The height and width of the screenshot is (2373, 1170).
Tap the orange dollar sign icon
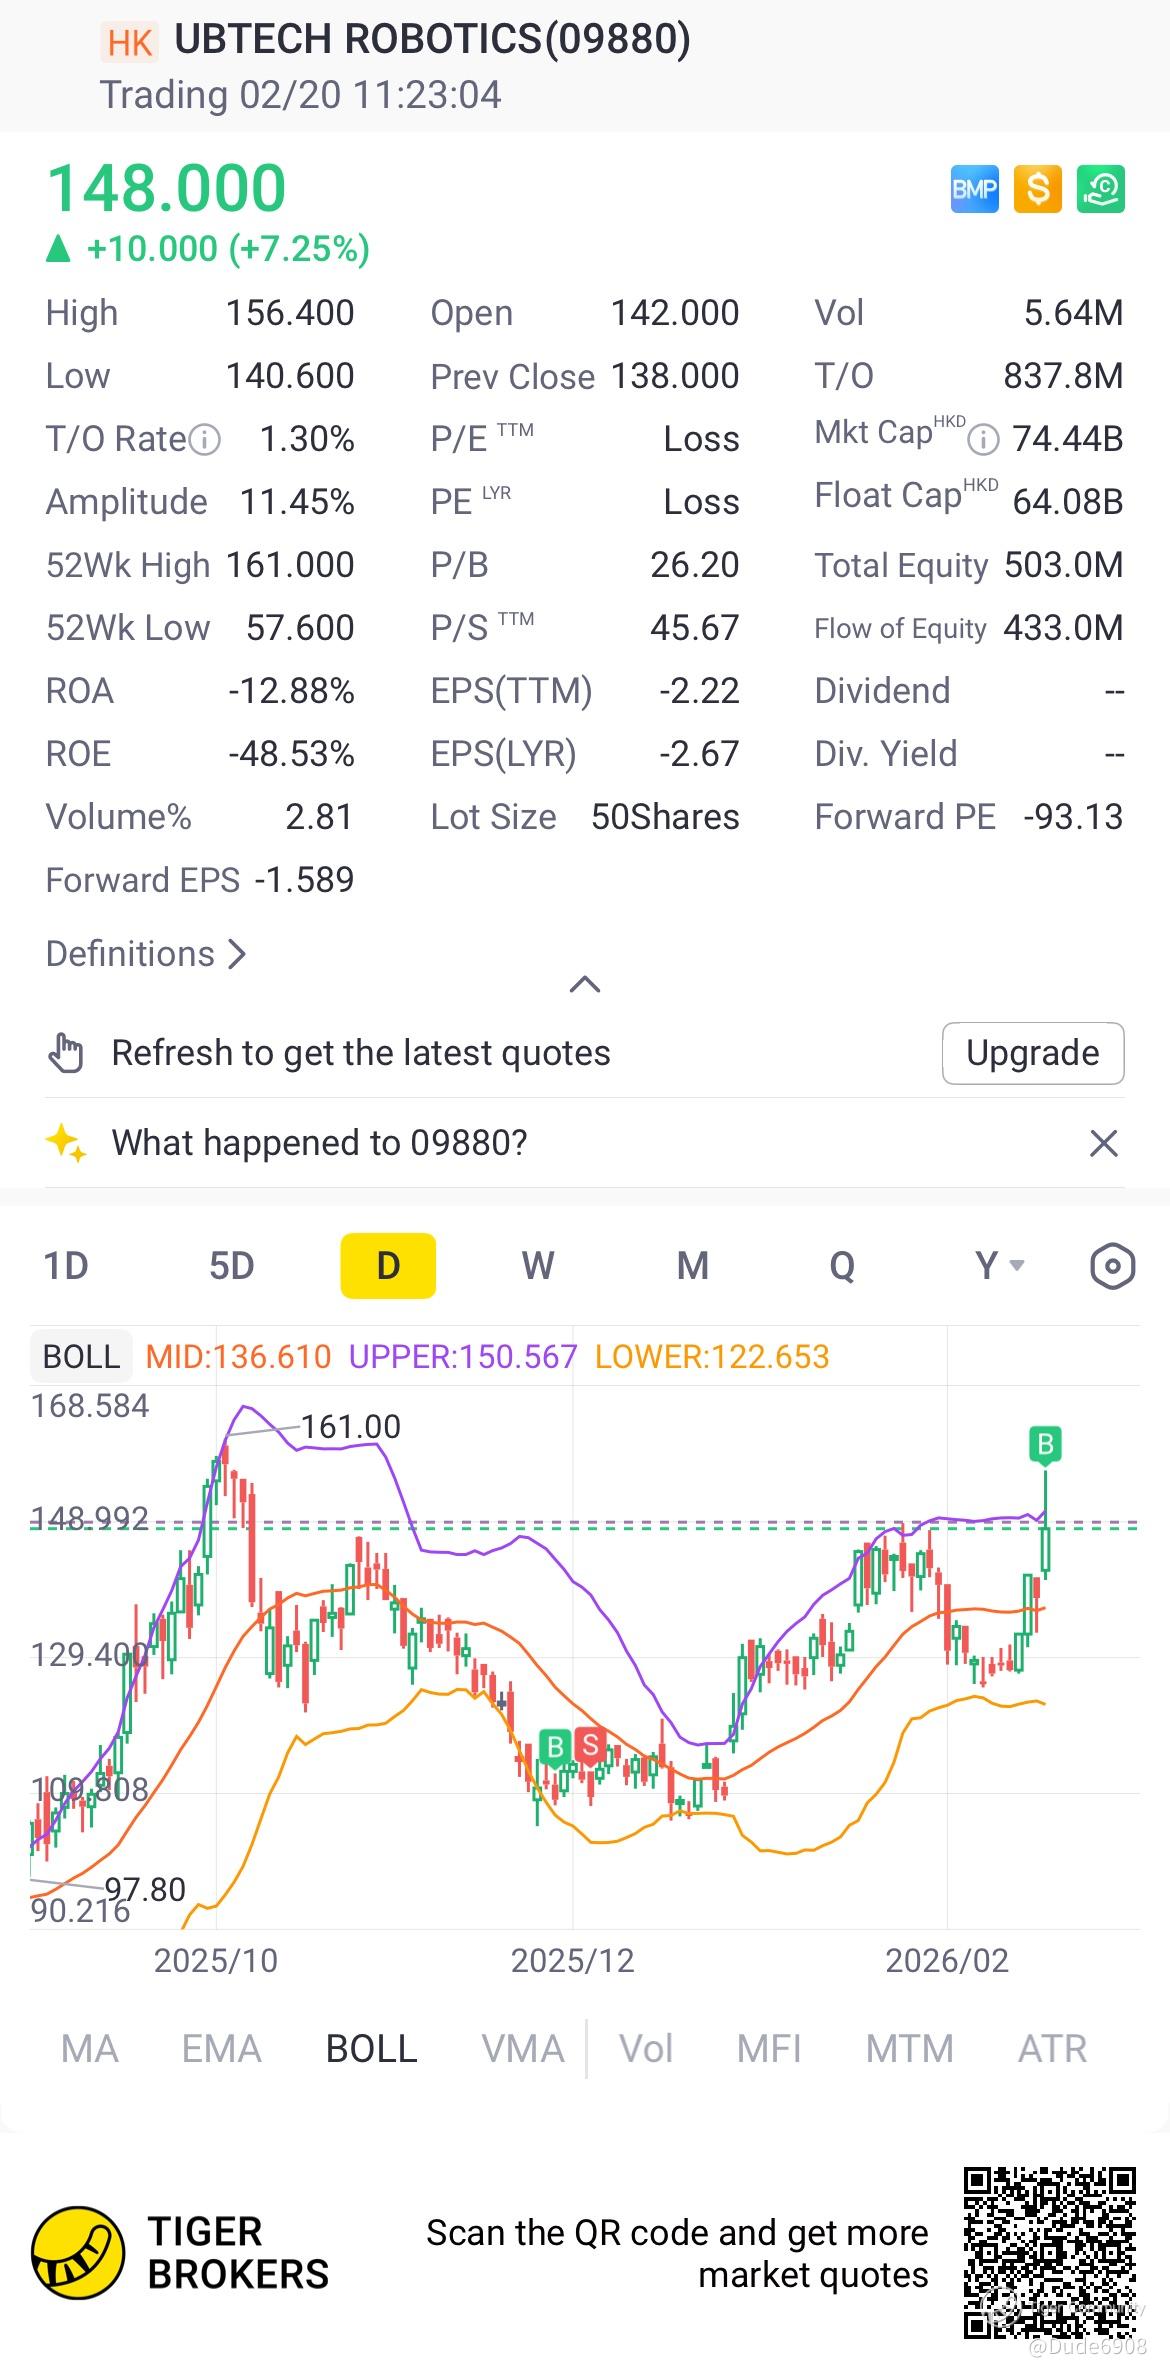(1037, 189)
